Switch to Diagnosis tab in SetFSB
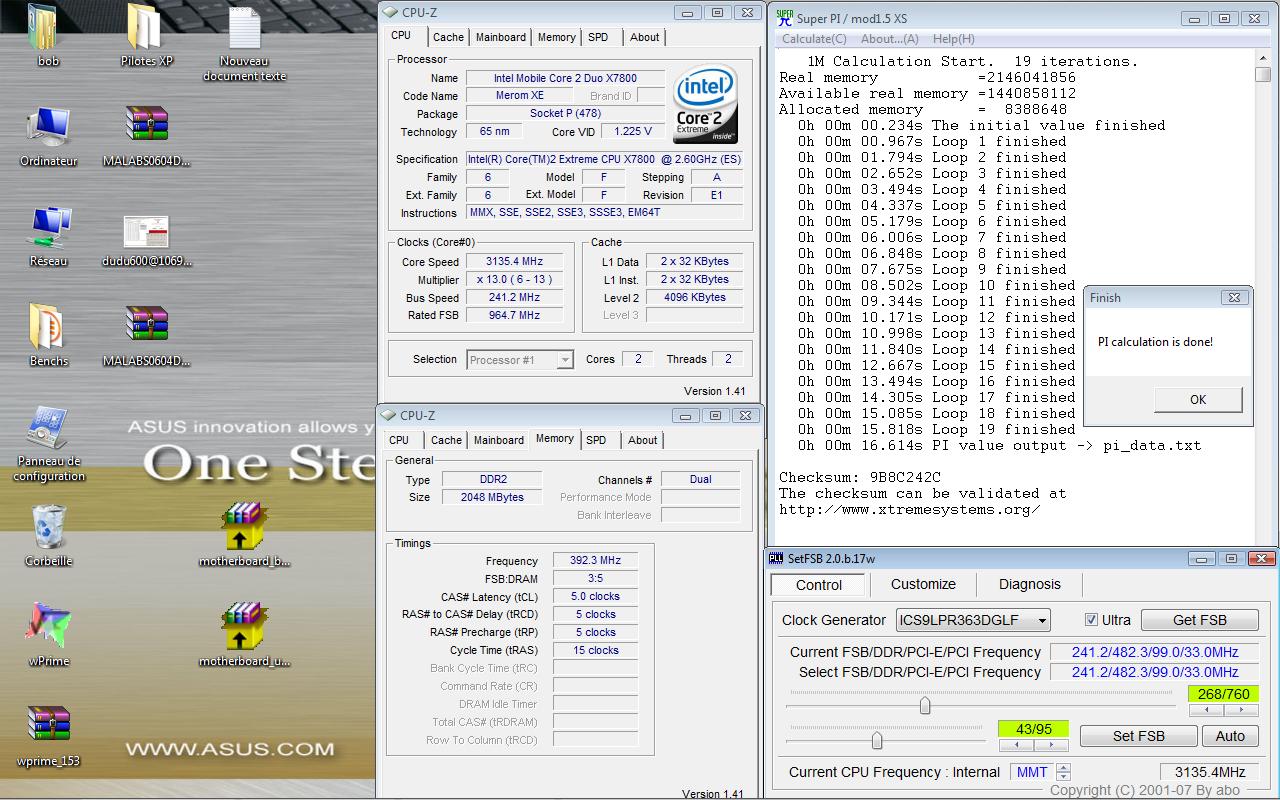 coord(1029,584)
